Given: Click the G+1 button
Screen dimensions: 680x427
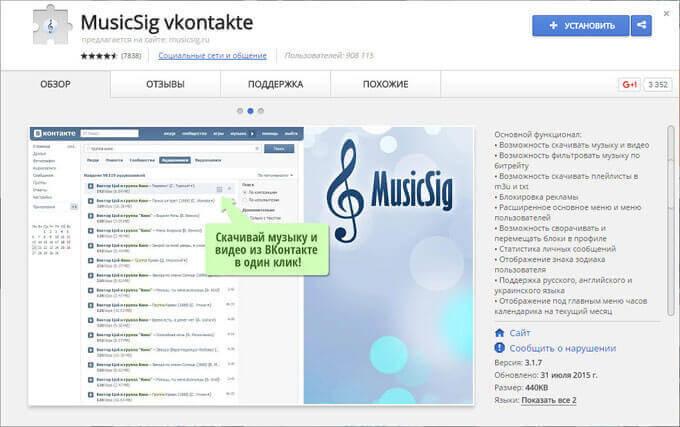Looking at the screenshot, I should (x=629, y=85).
